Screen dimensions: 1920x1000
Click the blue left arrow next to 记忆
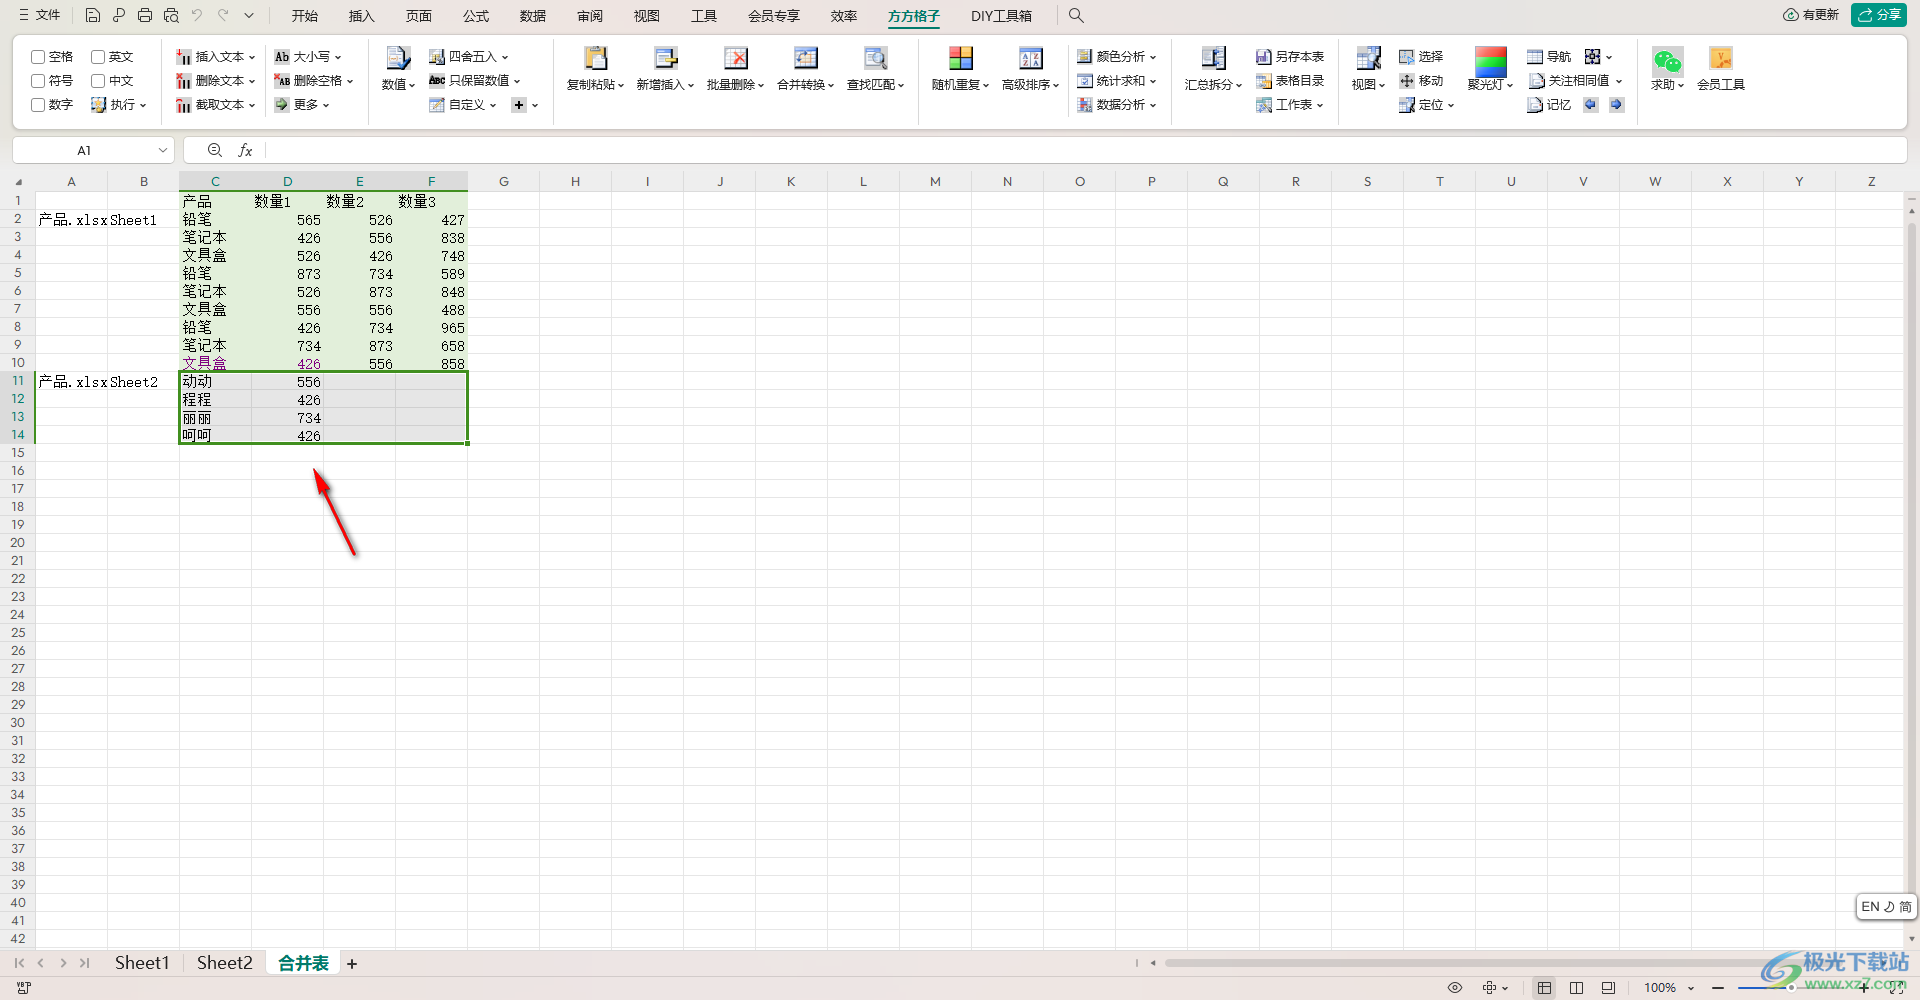1591,104
